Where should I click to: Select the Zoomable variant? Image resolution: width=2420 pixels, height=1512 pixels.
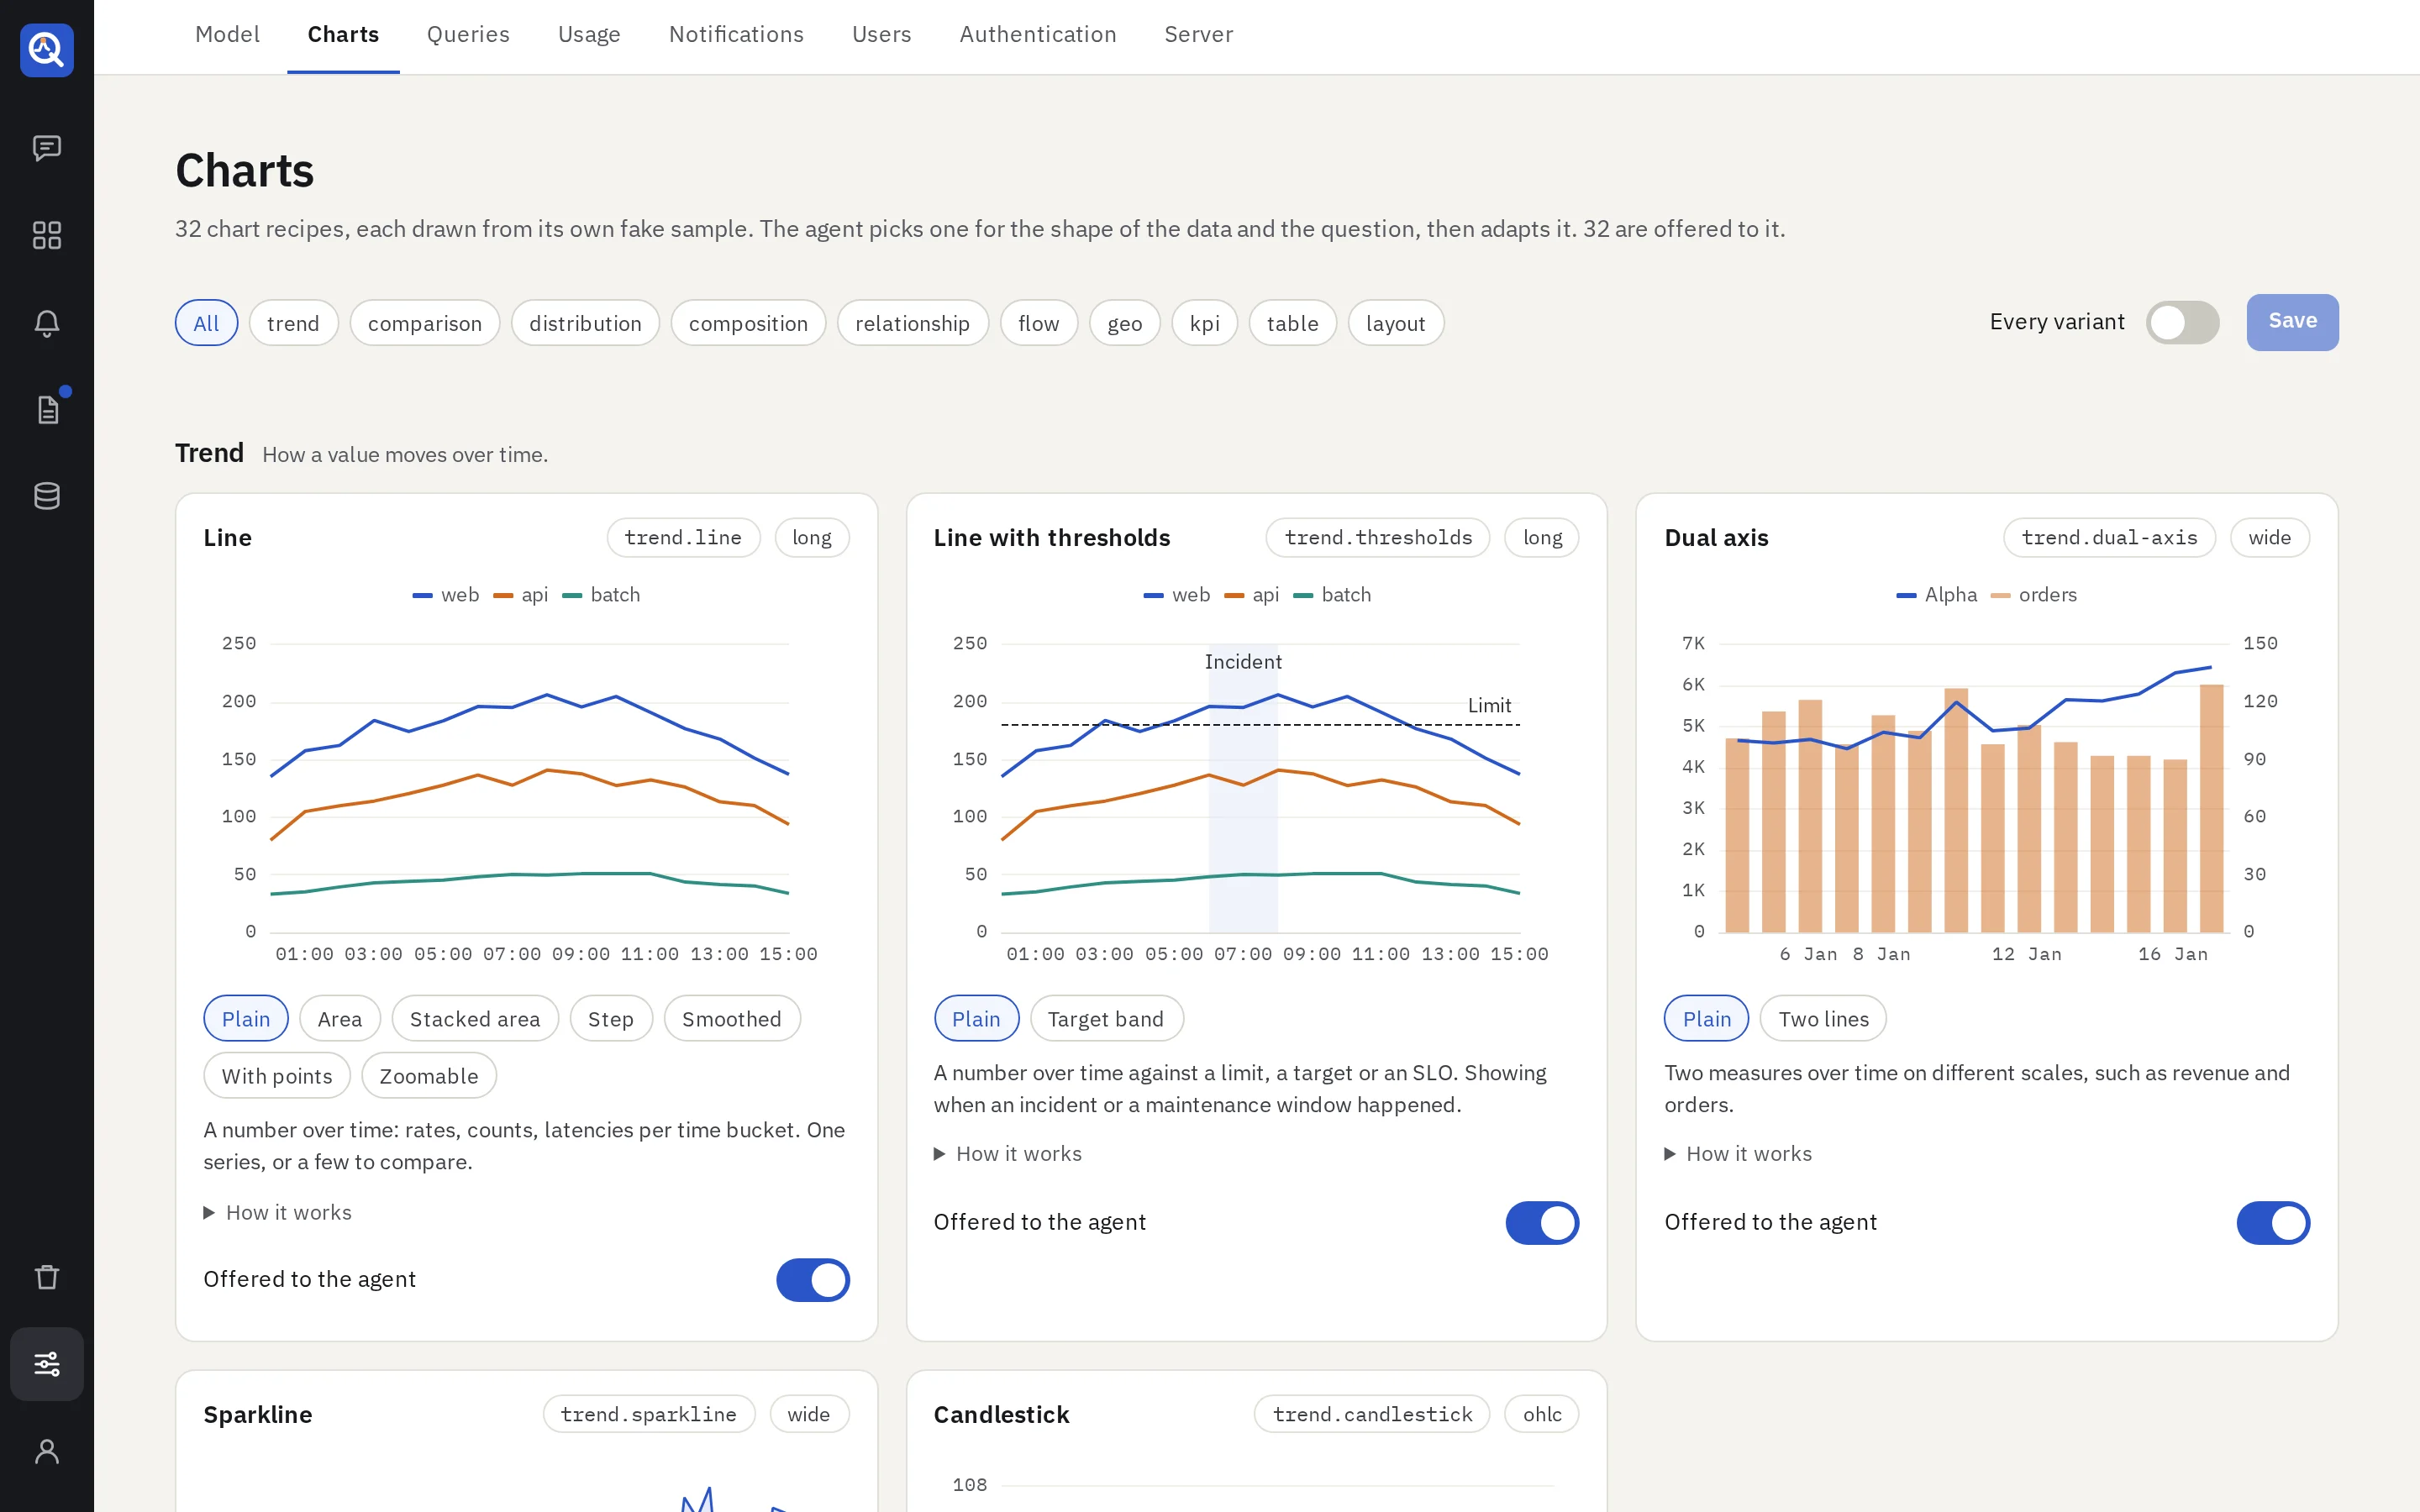429,1076
